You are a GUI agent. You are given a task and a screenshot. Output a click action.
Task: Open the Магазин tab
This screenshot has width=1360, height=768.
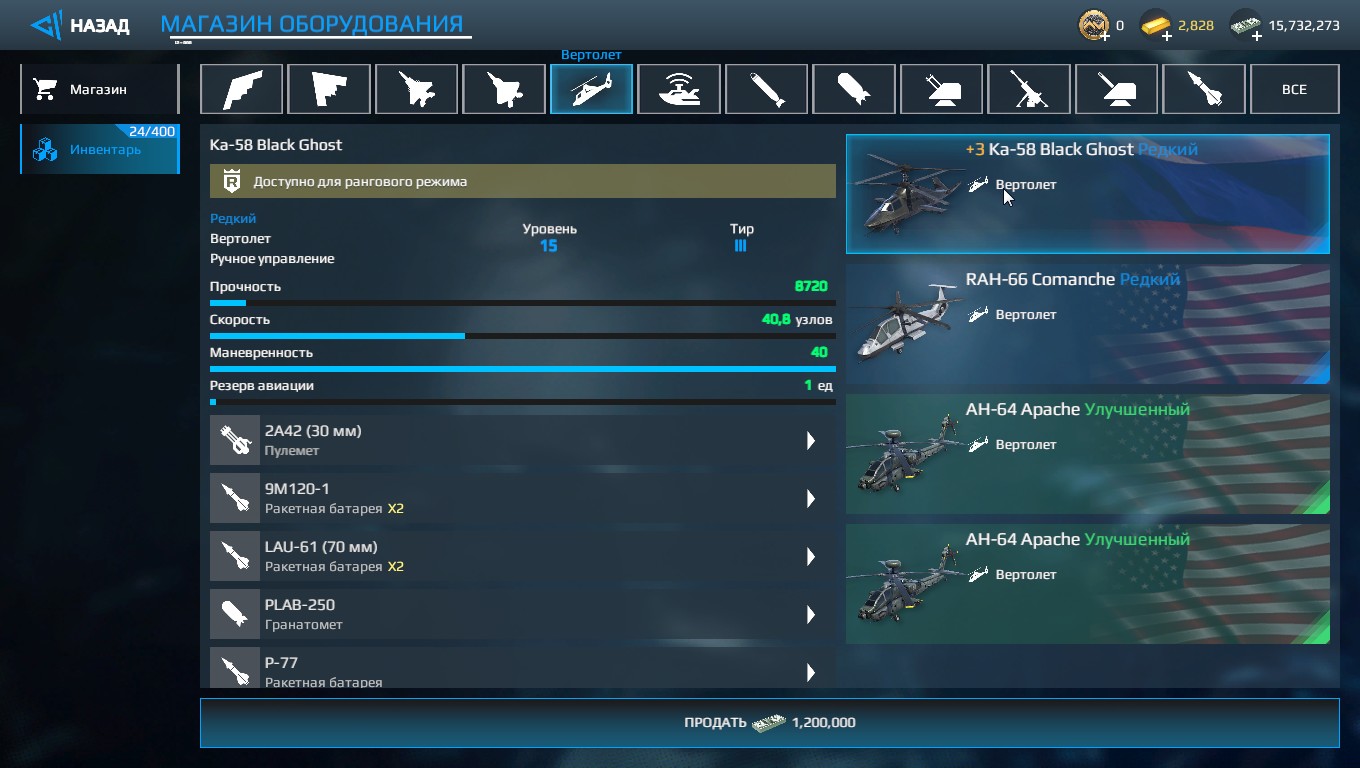pyautogui.click(x=99, y=89)
